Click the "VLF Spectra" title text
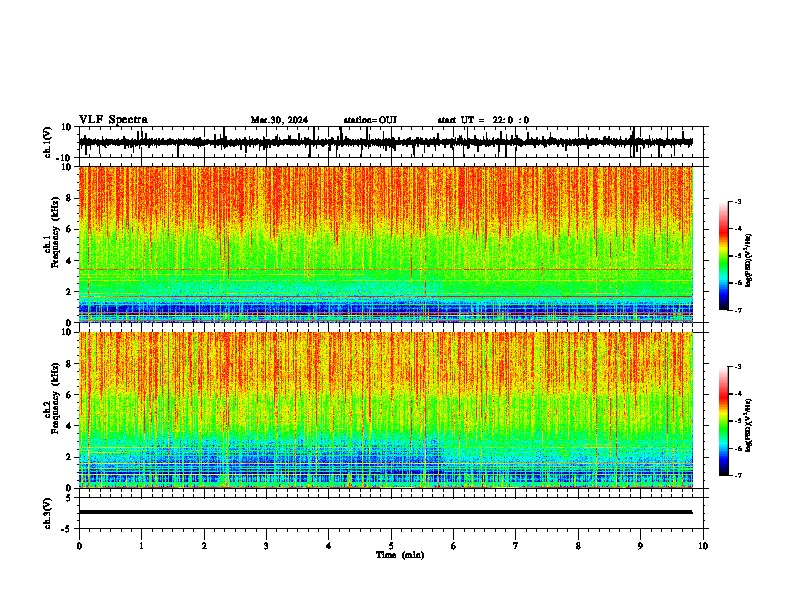This screenshot has height=612, width=792. pos(113,120)
